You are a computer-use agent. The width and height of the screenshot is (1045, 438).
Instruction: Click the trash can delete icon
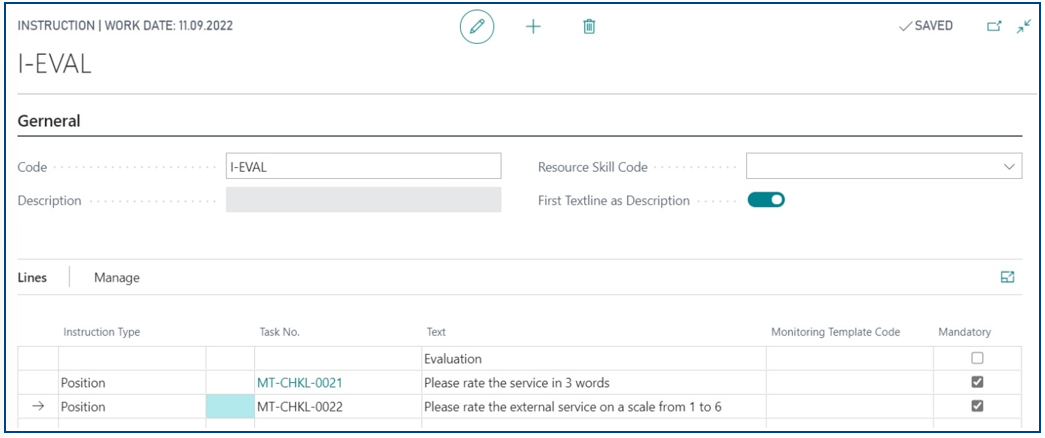point(589,27)
